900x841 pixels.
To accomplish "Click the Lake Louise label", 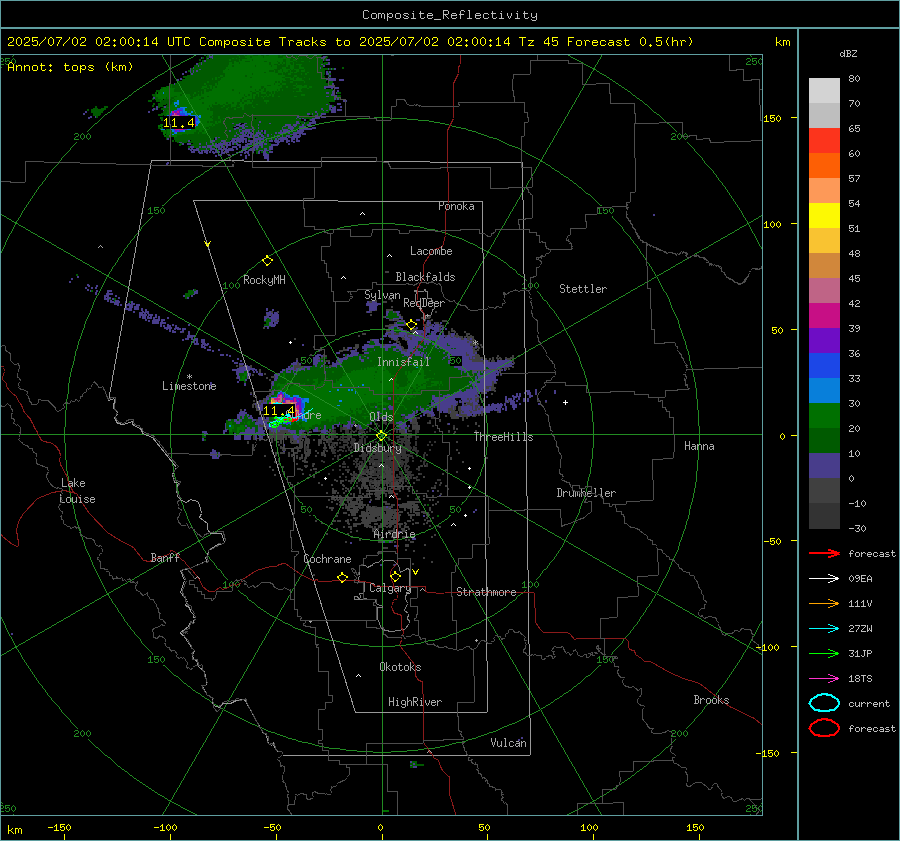I will pyautogui.click(x=77, y=491).
